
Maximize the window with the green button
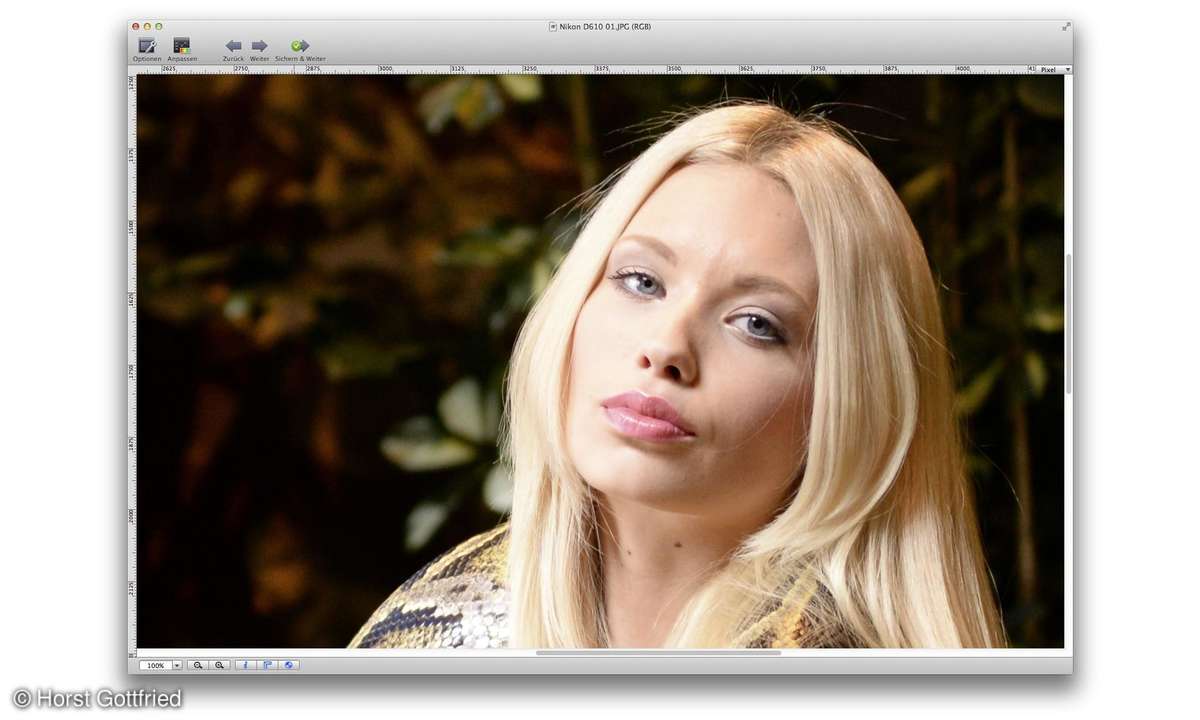click(158, 26)
